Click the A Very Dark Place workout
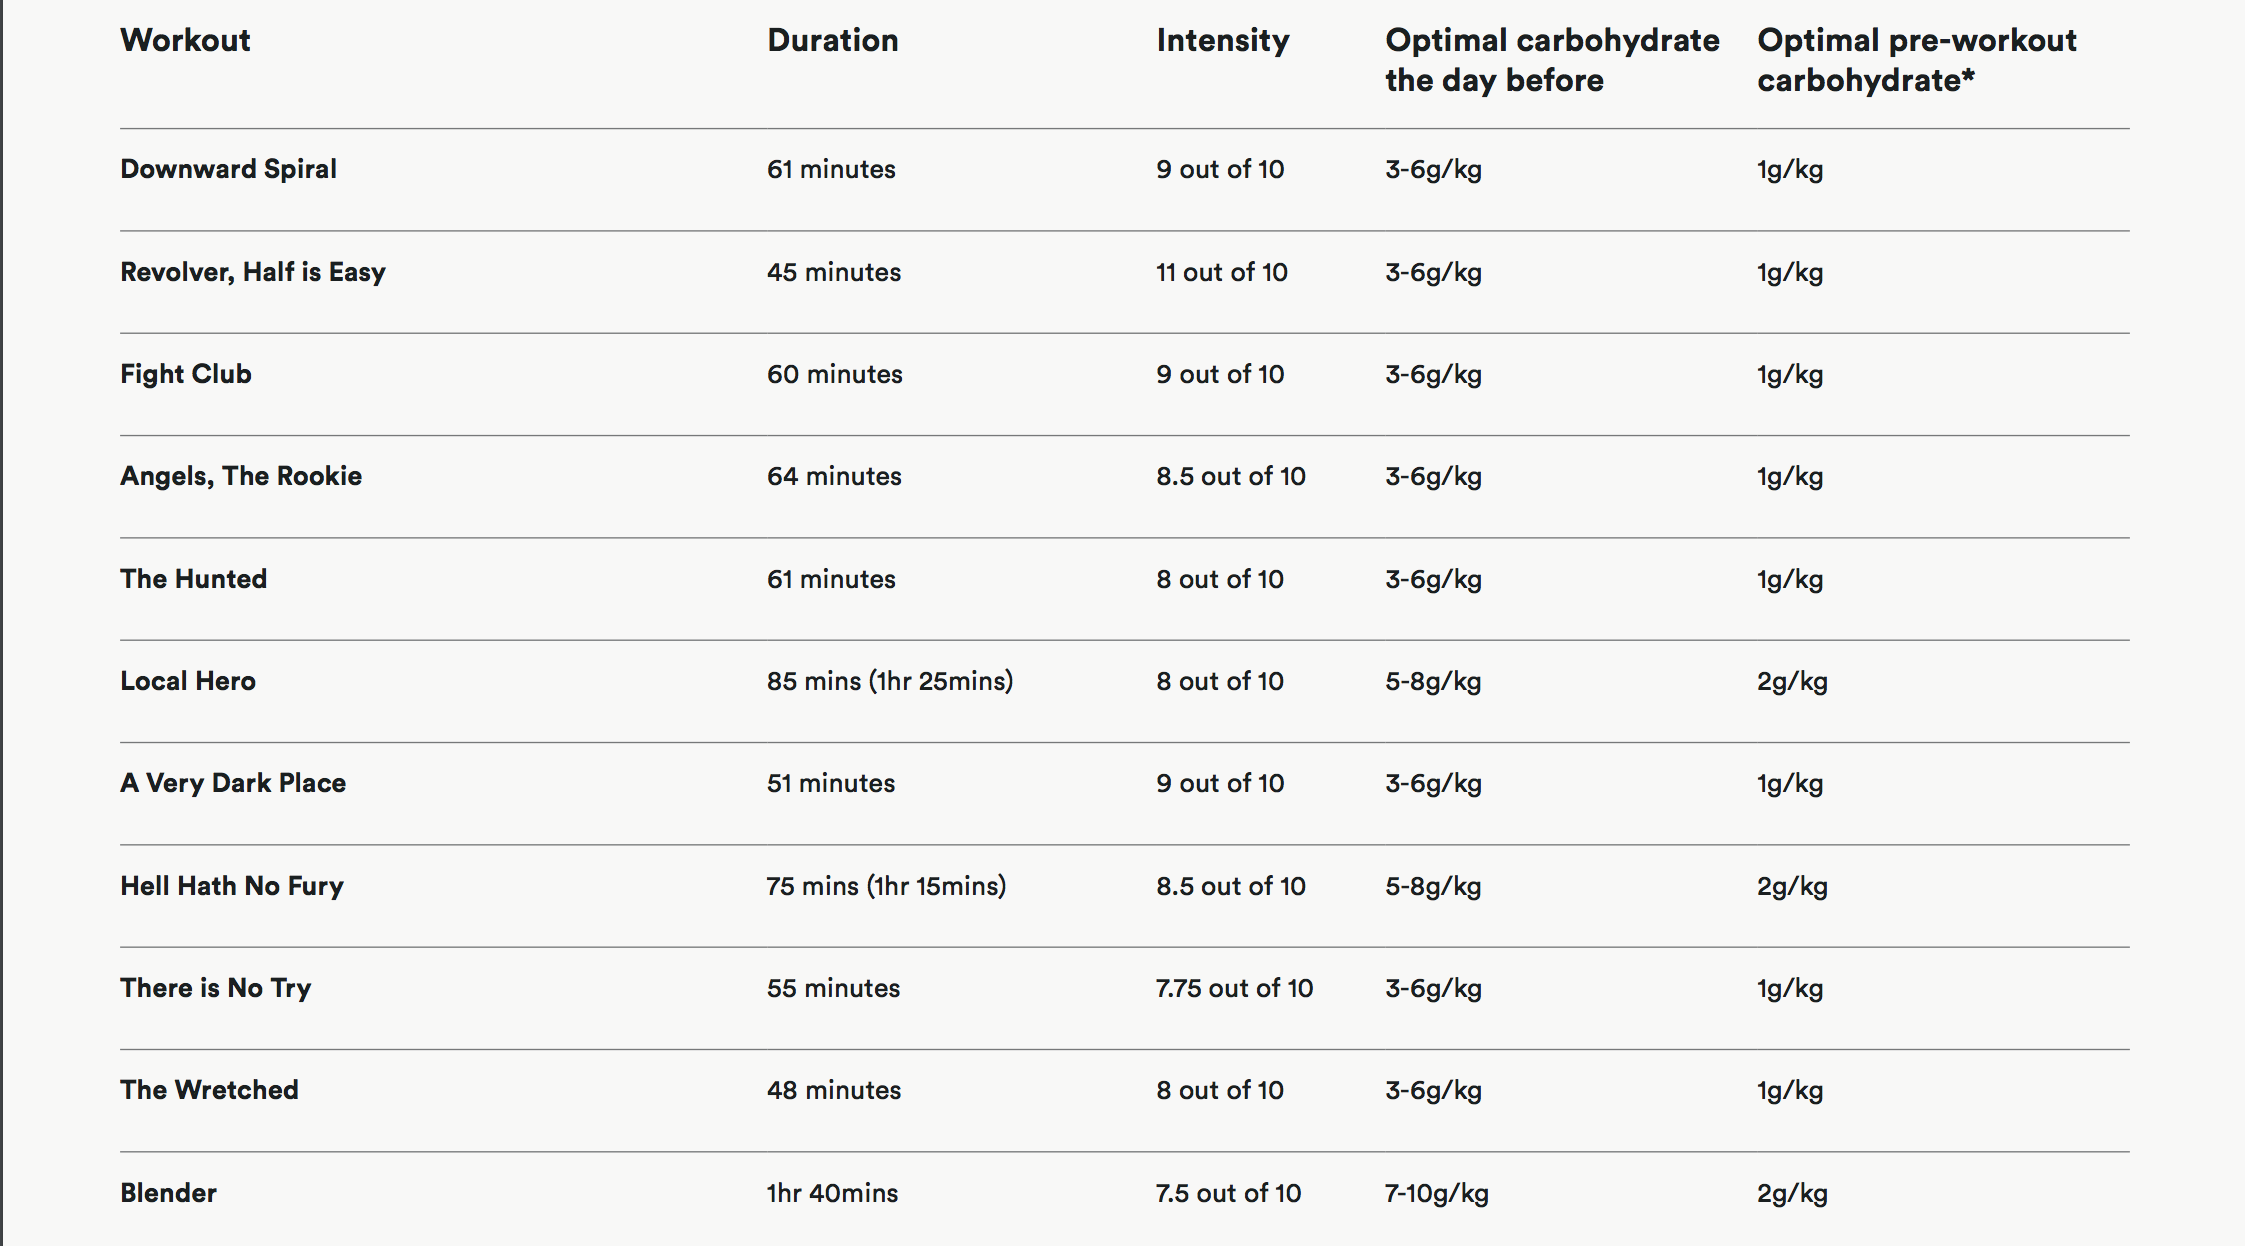Viewport: 2246px width, 1246px height. [233, 783]
